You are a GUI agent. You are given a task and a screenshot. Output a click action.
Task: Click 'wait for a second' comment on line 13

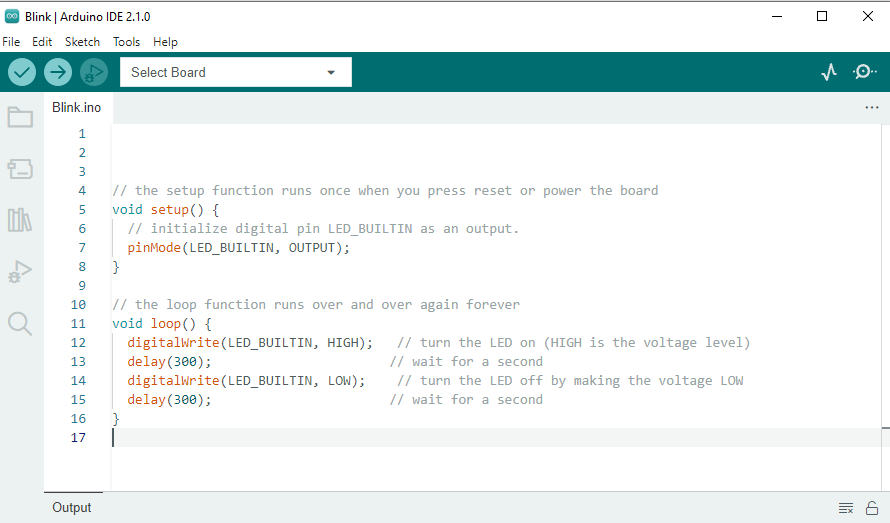point(466,362)
